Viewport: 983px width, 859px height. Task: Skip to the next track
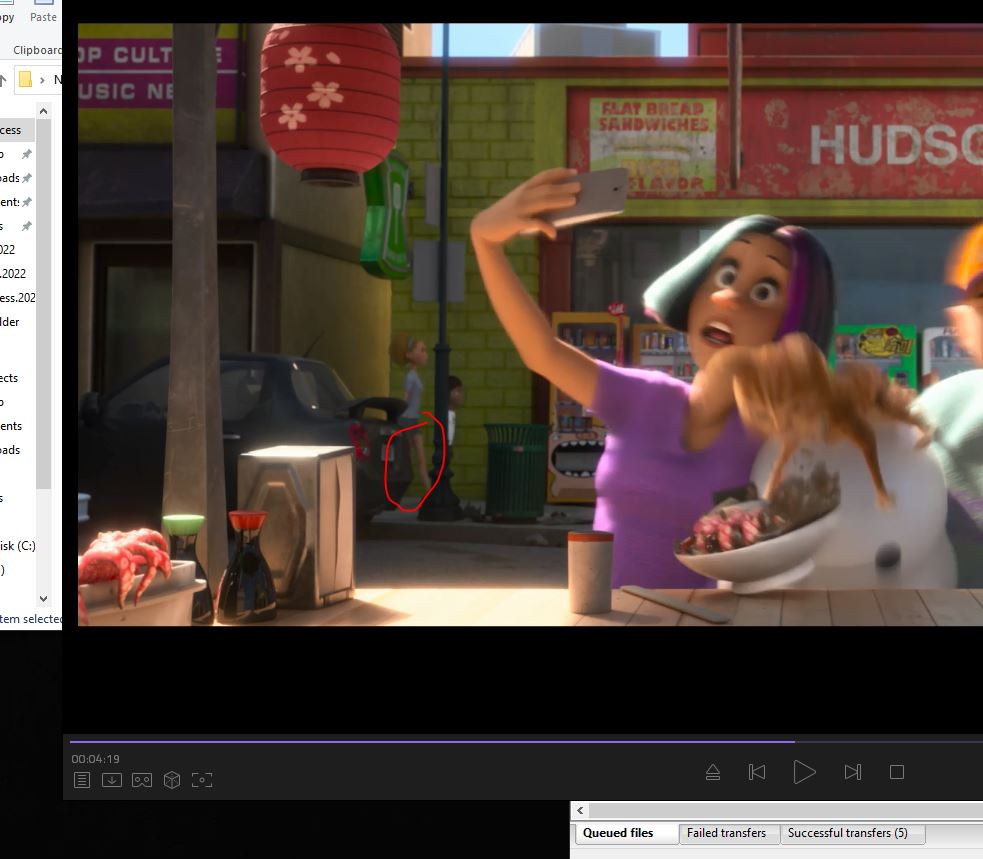tap(852, 772)
